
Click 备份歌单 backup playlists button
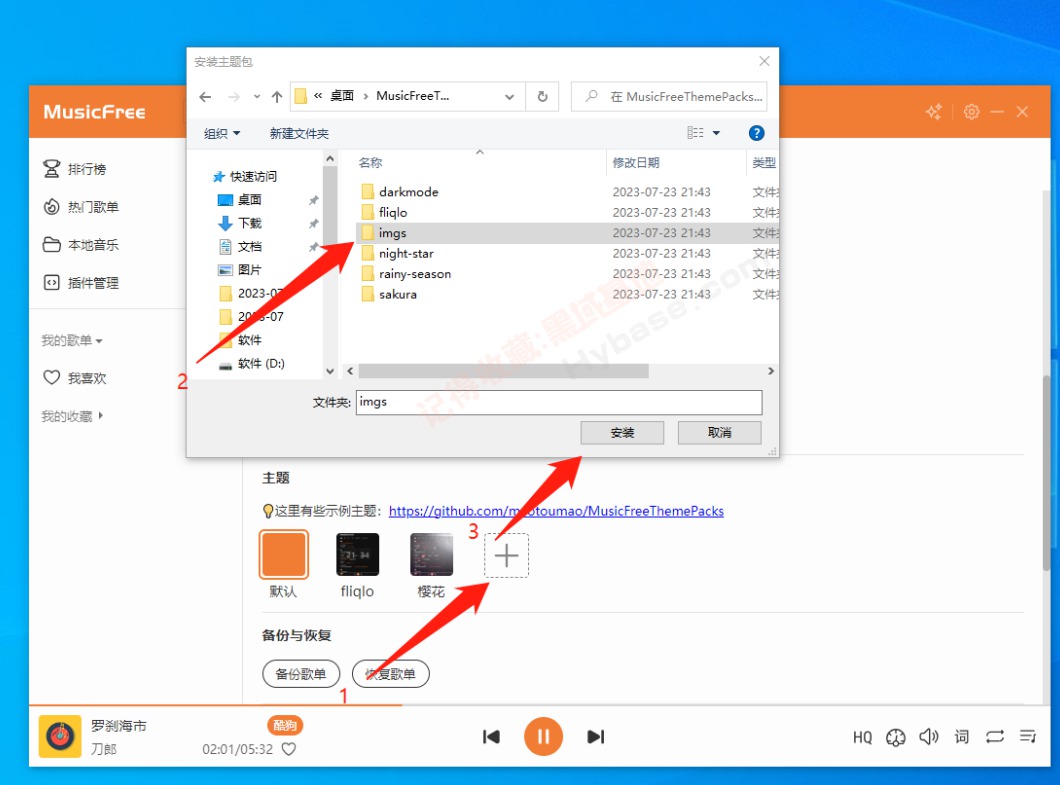(x=301, y=674)
